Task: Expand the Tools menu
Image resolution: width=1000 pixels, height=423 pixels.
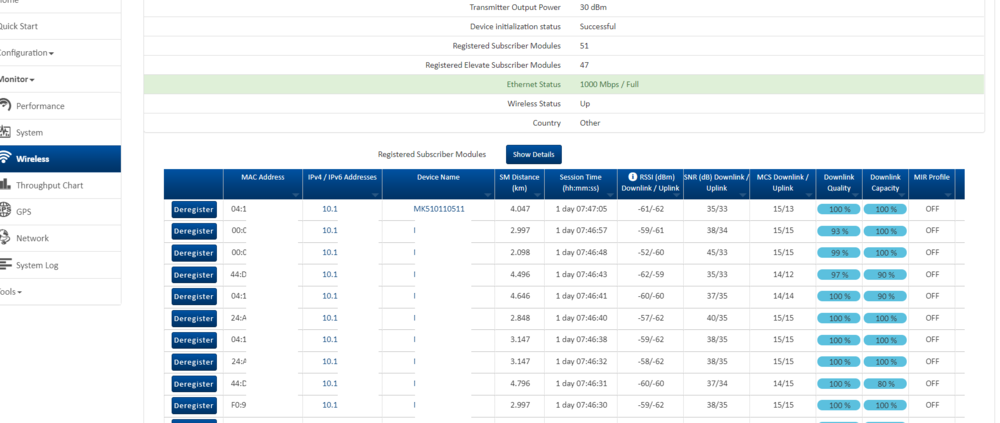Action: tap(11, 291)
